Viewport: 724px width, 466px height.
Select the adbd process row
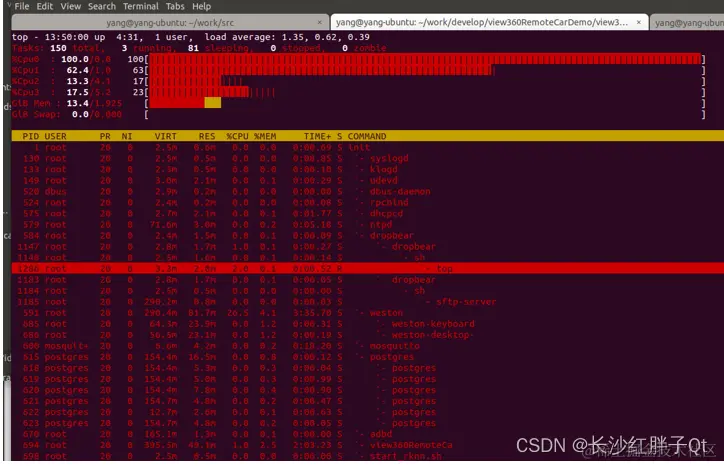pyautogui.click(x=368, y=435)
